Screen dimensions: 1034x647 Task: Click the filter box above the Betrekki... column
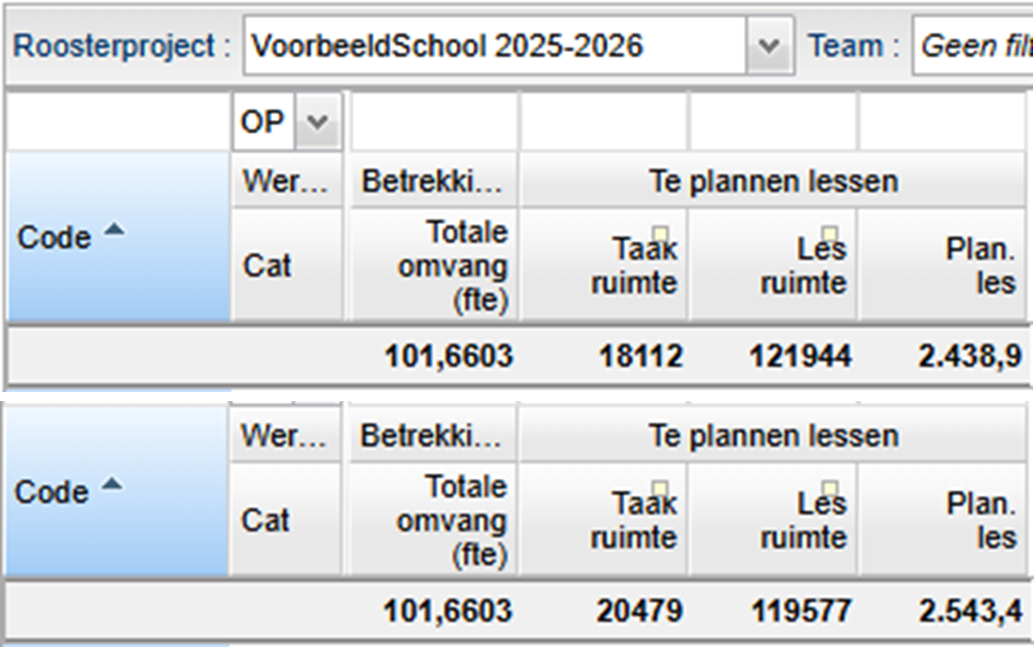click(433, 123)
